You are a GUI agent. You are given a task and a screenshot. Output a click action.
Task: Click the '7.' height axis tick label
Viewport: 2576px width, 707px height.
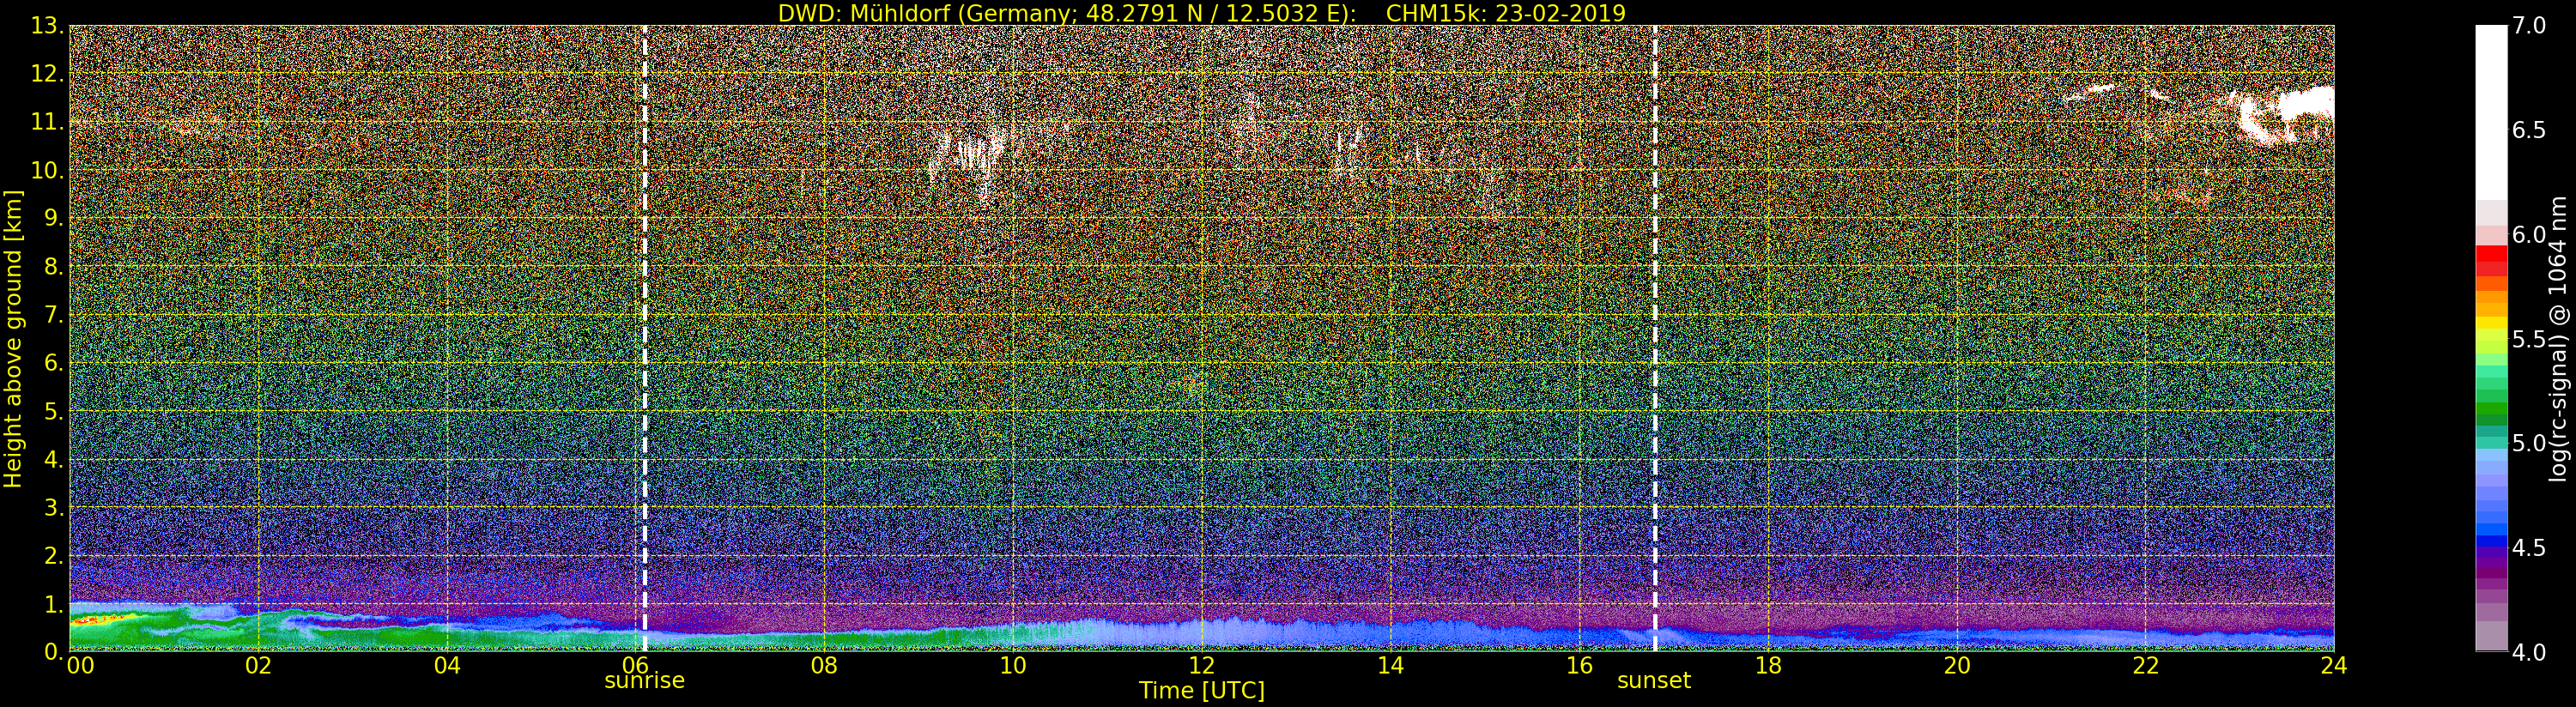54,315
